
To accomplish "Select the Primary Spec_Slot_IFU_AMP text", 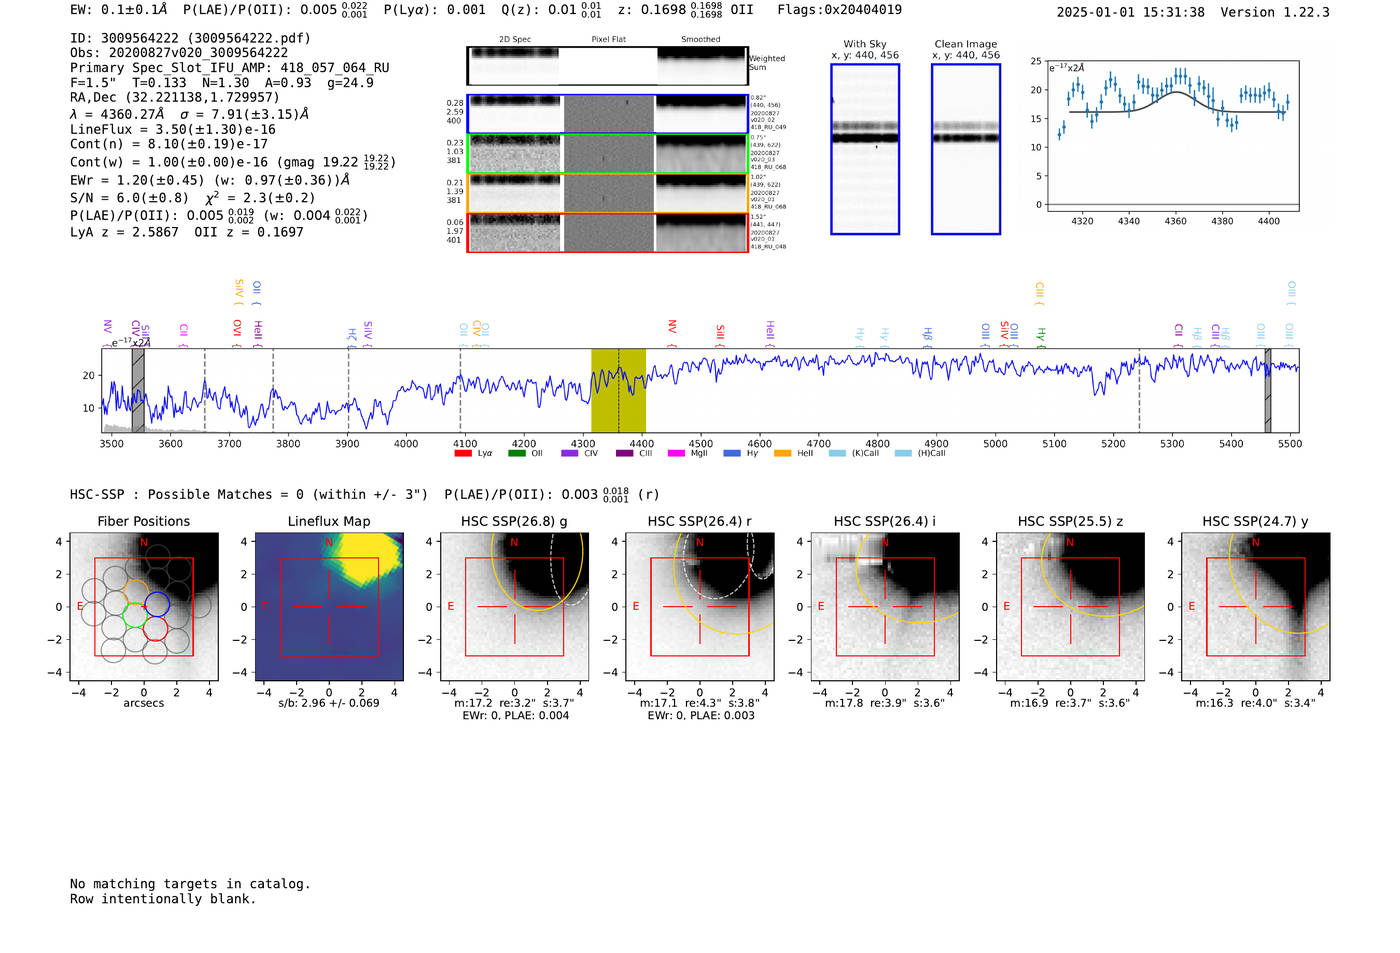I will pyautogui.click(x=230, y=68).
